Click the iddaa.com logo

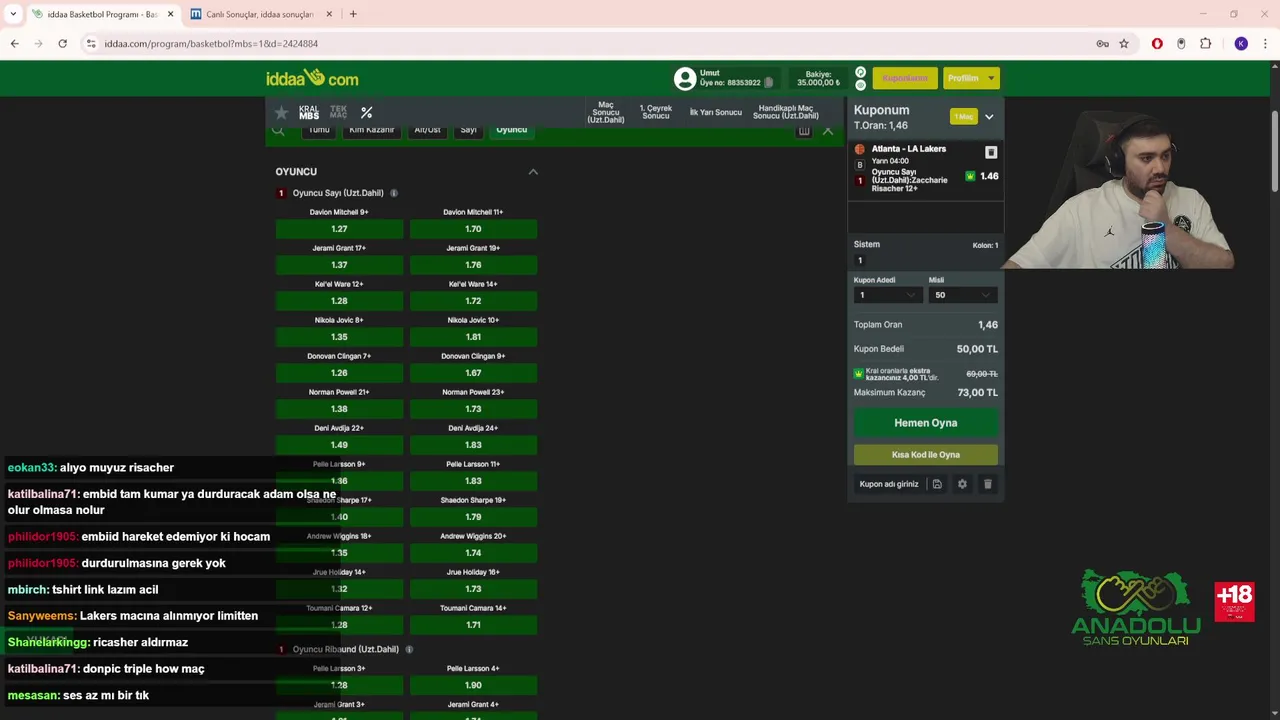(x=312, y=78)
